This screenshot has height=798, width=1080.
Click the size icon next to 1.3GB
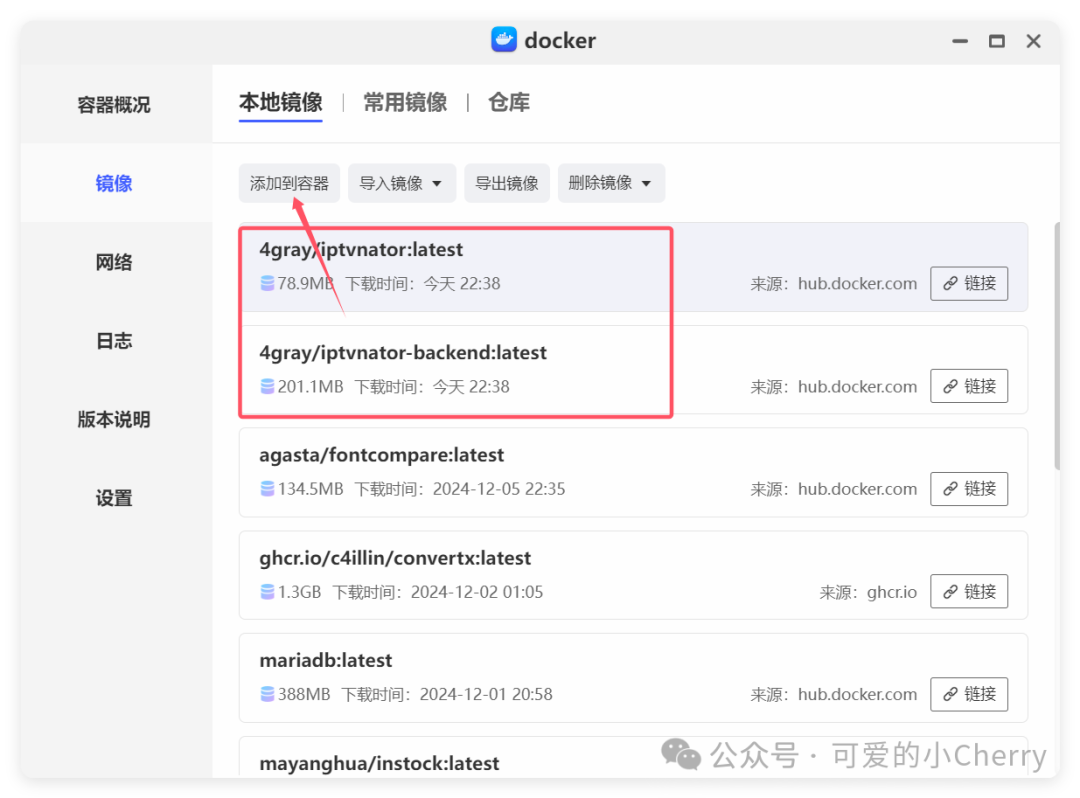pos(267,591)
